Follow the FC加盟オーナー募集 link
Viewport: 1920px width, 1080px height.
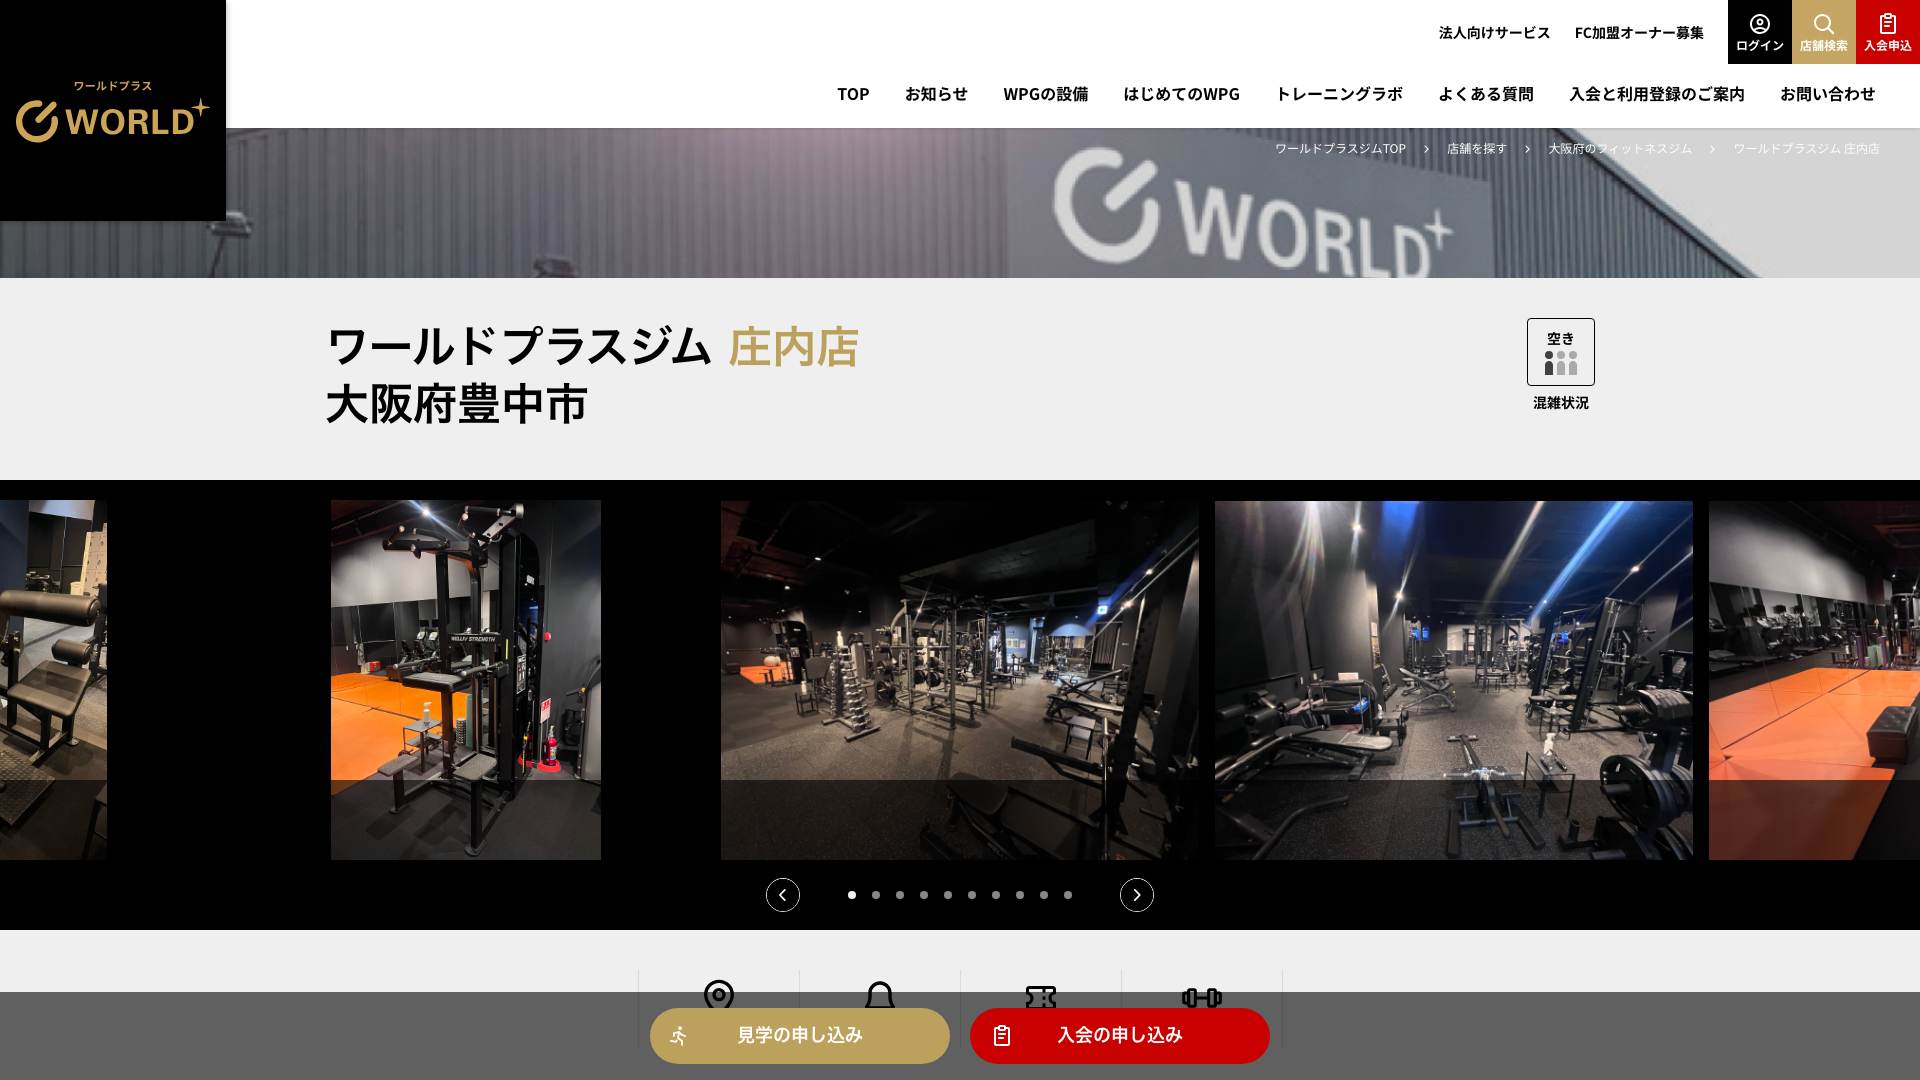point(1639,33)
